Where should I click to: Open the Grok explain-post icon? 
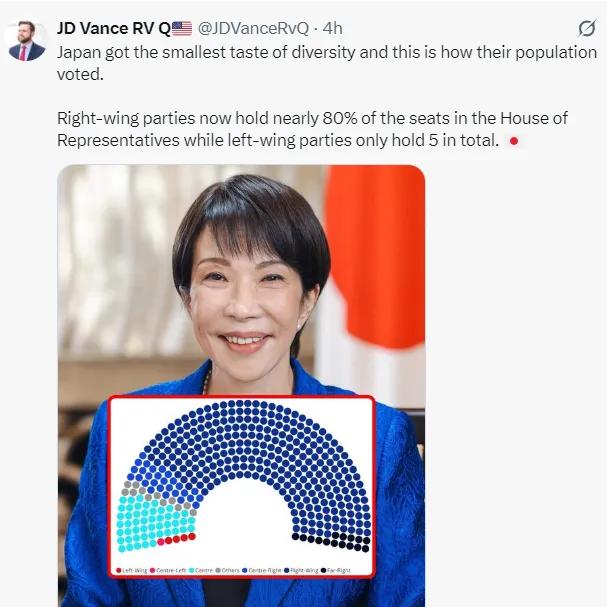(586, 28)
